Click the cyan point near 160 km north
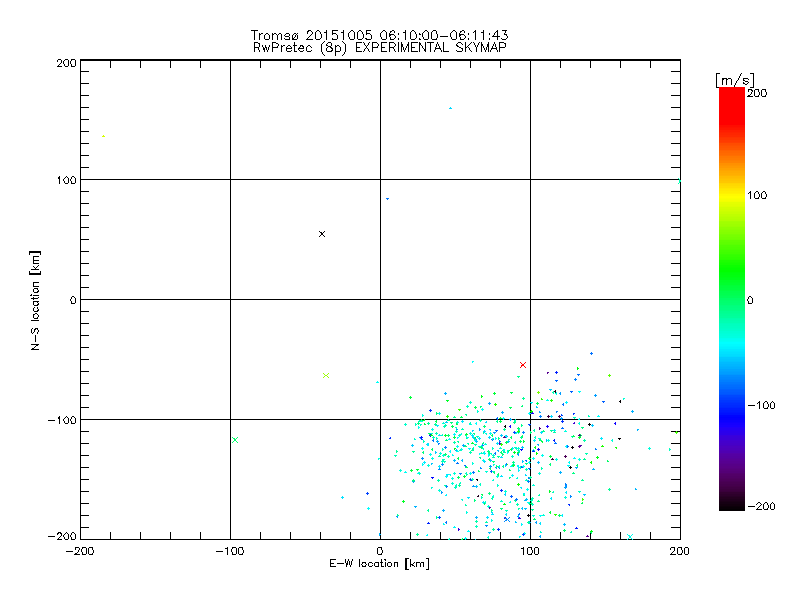Image resolution: width=800 pixels, height=600 pixels. pyautogui.click(x=450, y=108)
